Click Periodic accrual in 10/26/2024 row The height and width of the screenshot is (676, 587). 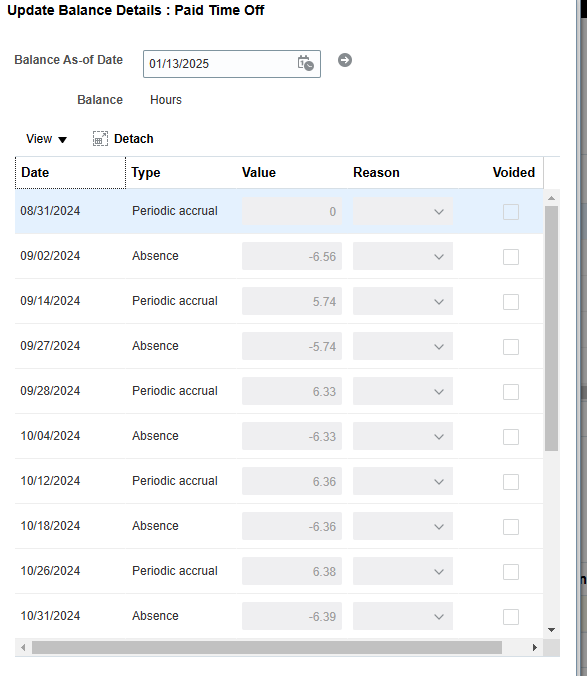[x=175, y=570]
